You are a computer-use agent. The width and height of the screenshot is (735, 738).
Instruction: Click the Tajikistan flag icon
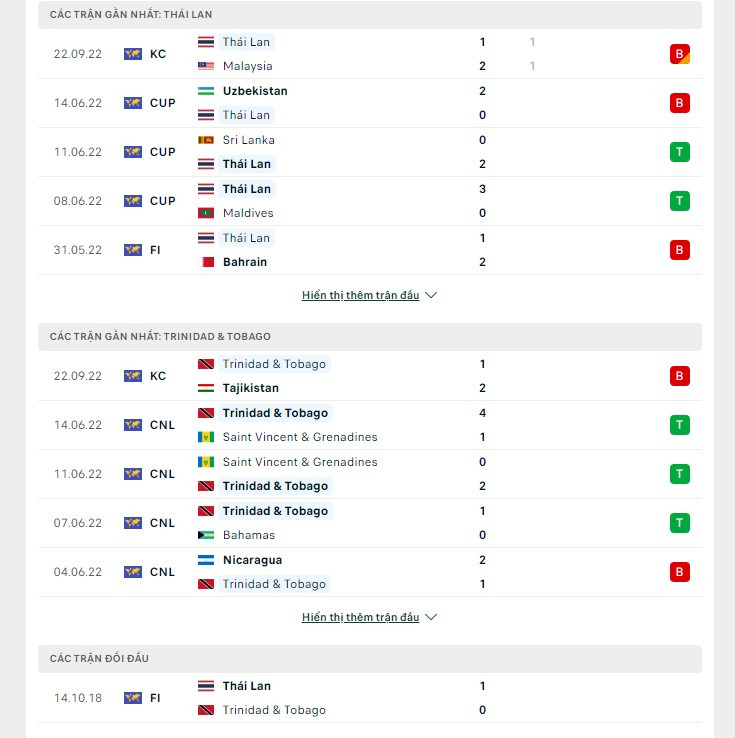click(205, 388)
